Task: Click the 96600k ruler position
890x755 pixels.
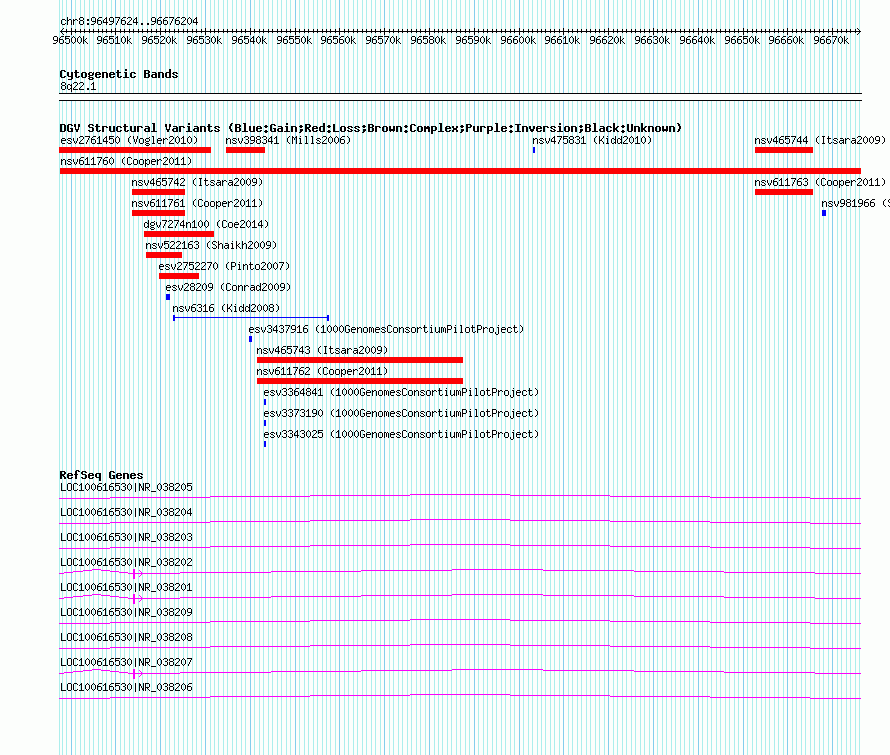Action: click(518, 40)
